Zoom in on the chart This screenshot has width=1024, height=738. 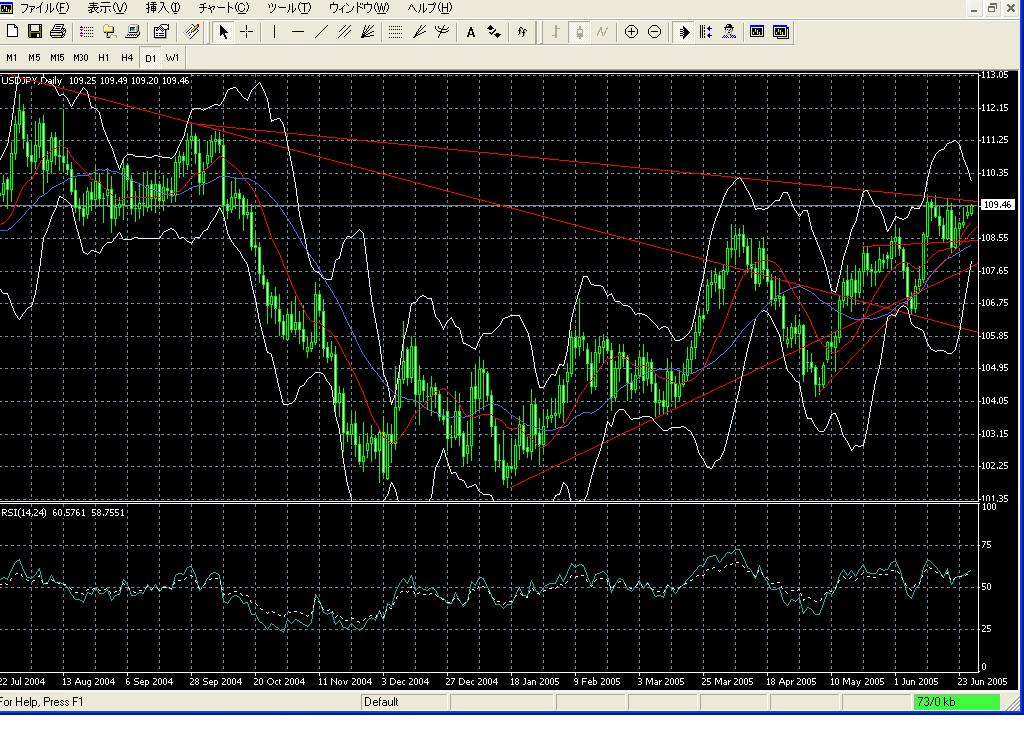[x=631, y=32]
